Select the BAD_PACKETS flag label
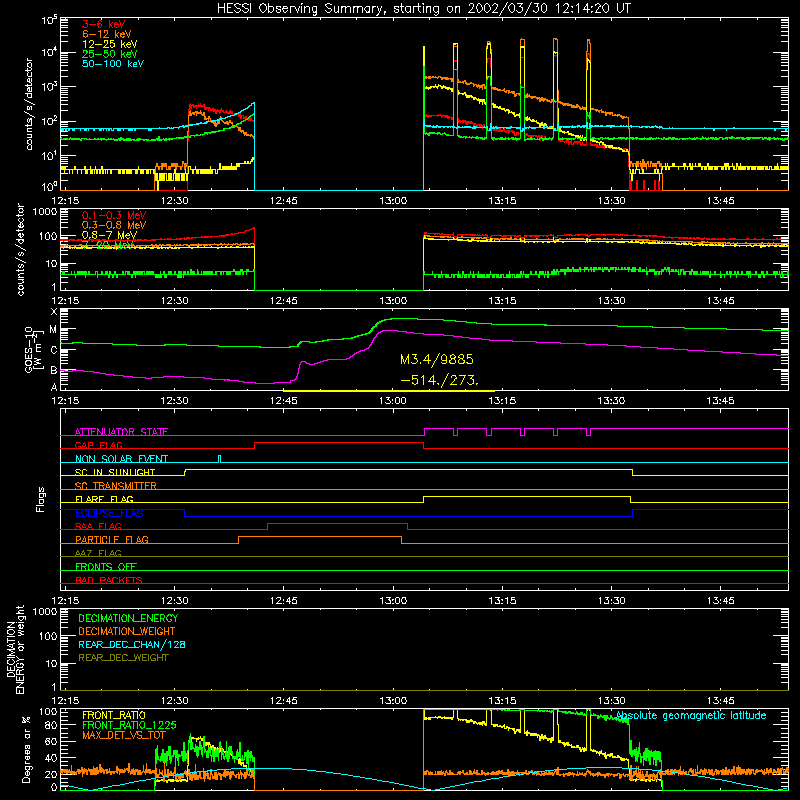This screenshot has height=800, width=800. (x=109, y=580)
